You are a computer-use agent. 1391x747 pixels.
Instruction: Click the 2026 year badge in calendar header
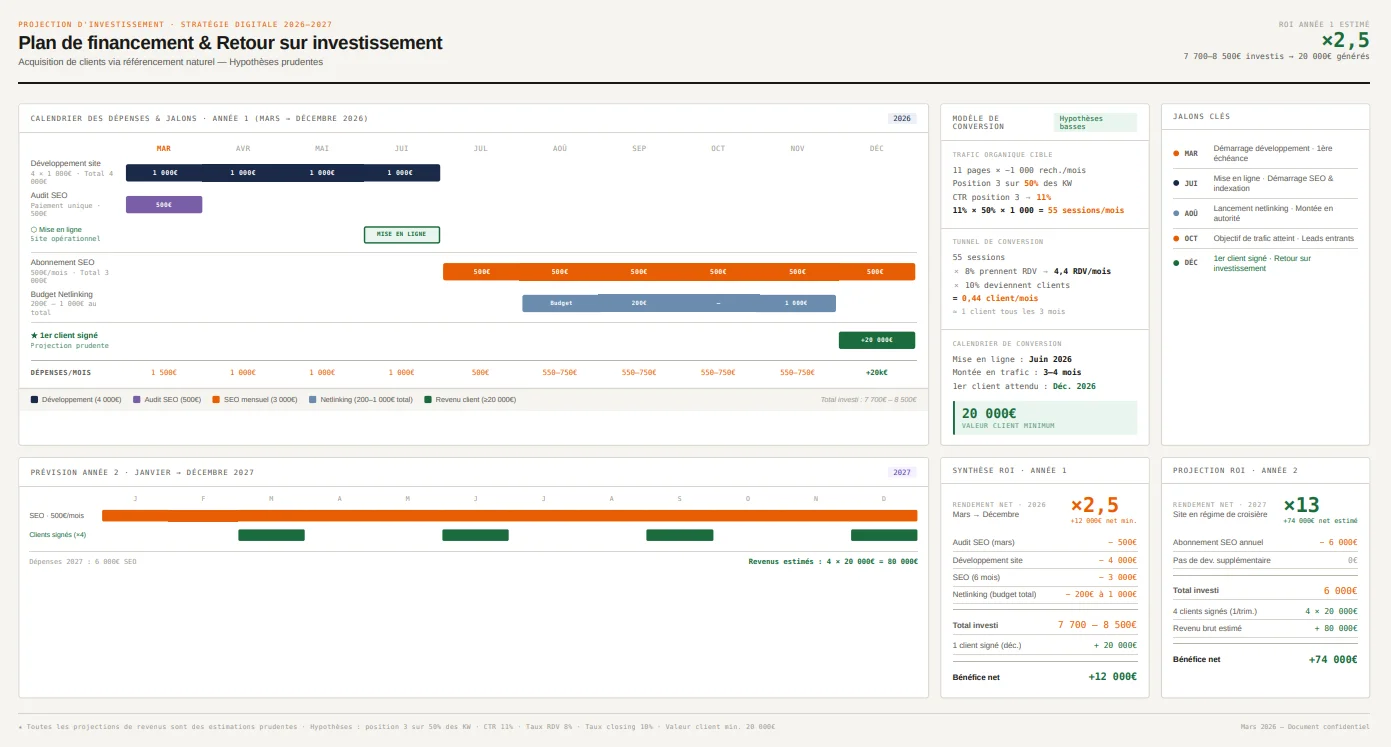click(x=902, y=118)
